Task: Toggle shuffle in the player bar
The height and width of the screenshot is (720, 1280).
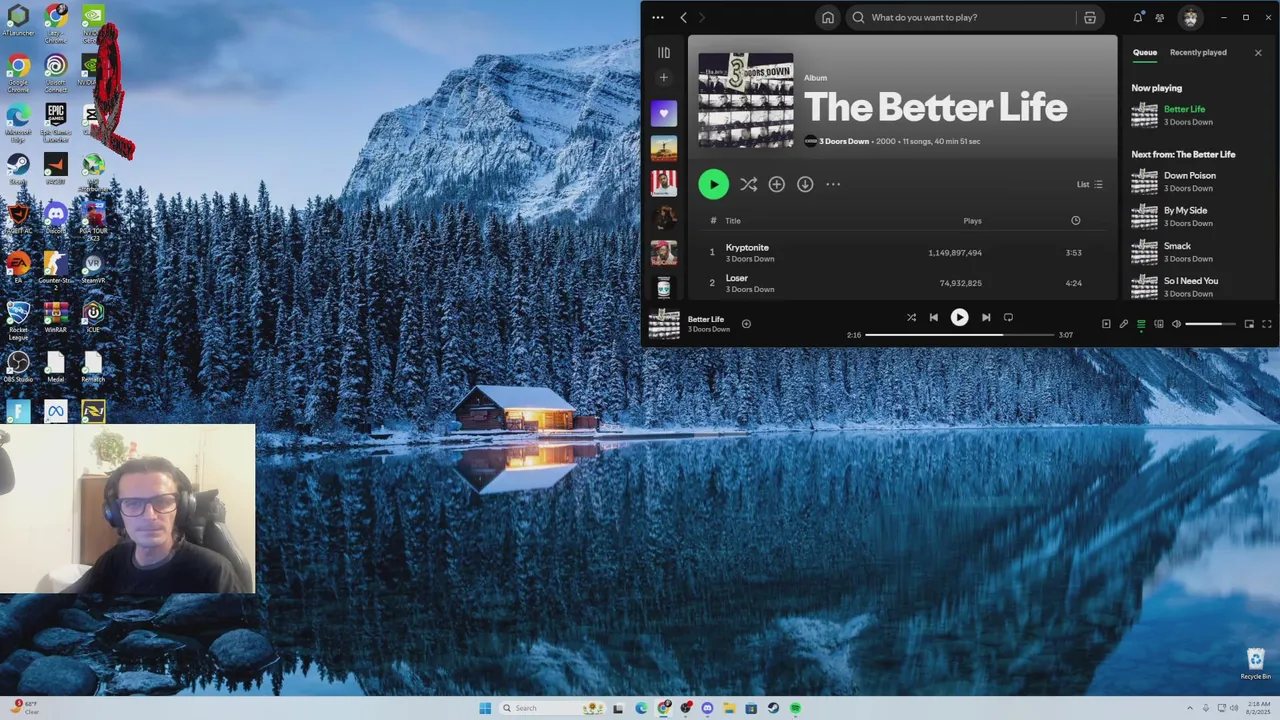Action: [x=911, y=317]
